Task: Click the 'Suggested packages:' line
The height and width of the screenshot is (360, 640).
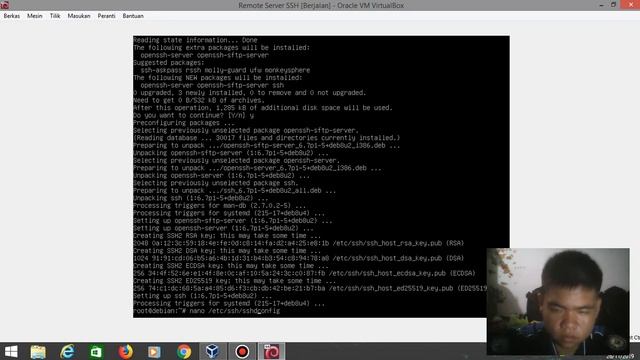Action: [x=169, y=63]
